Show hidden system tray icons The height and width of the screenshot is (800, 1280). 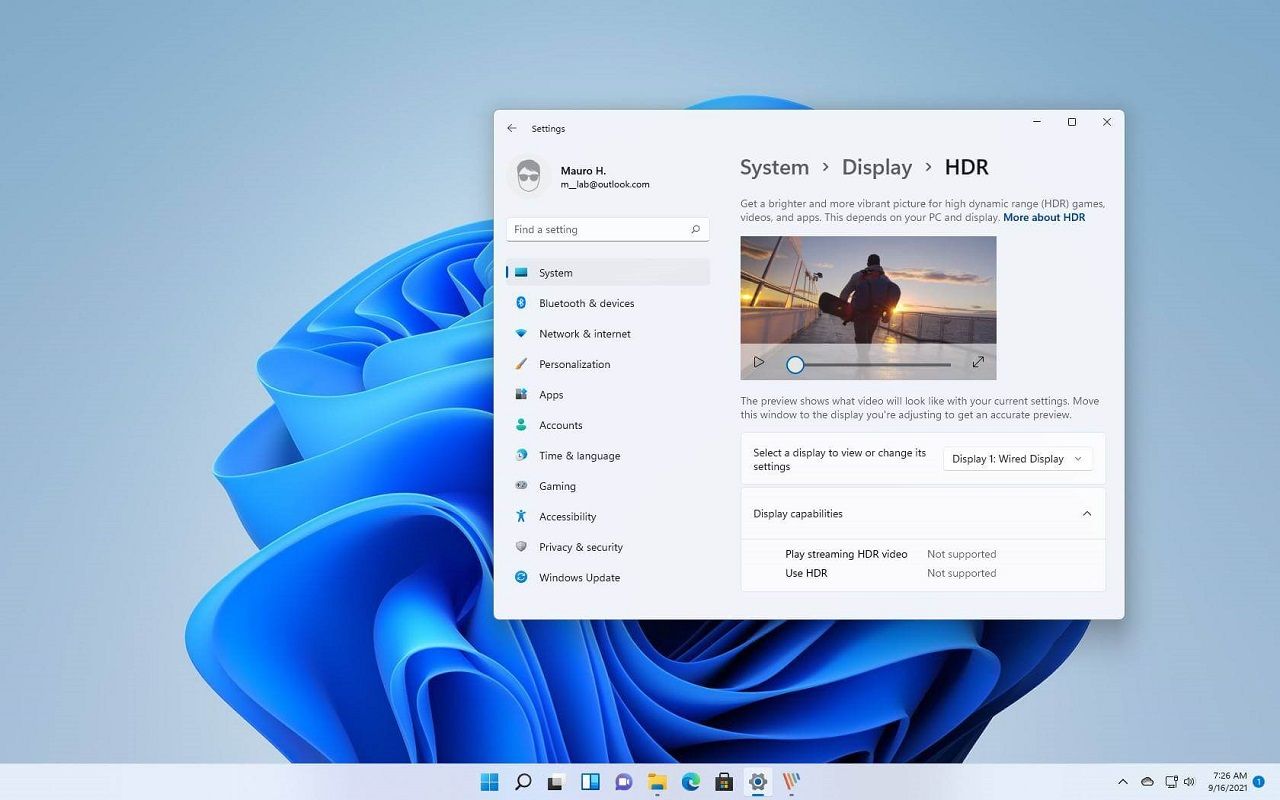(1122, 782)
